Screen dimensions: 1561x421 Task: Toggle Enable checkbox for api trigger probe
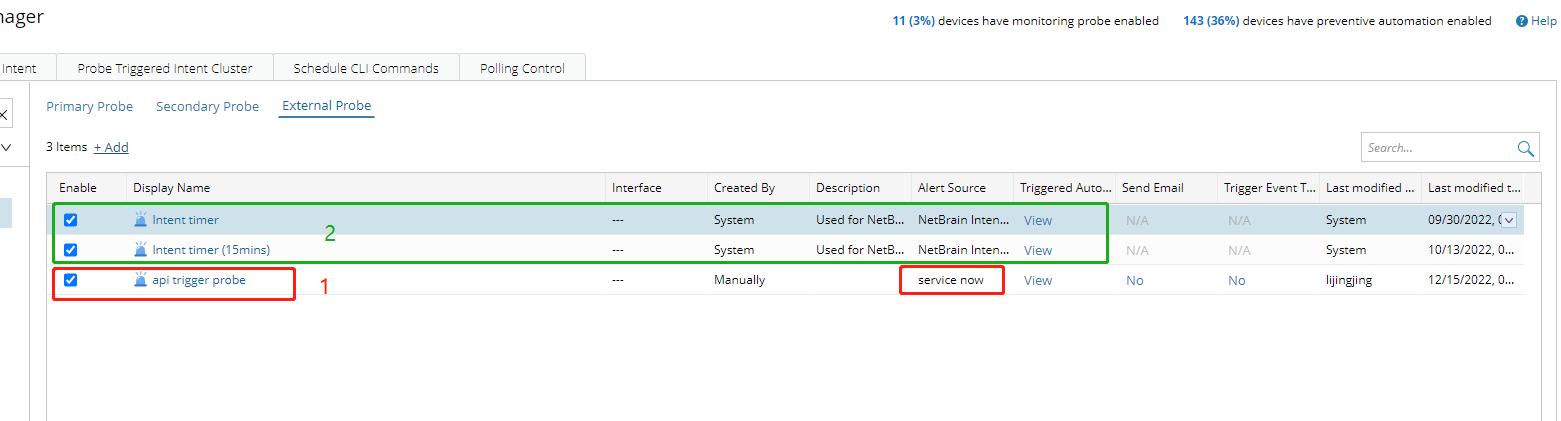pos(71,280)
